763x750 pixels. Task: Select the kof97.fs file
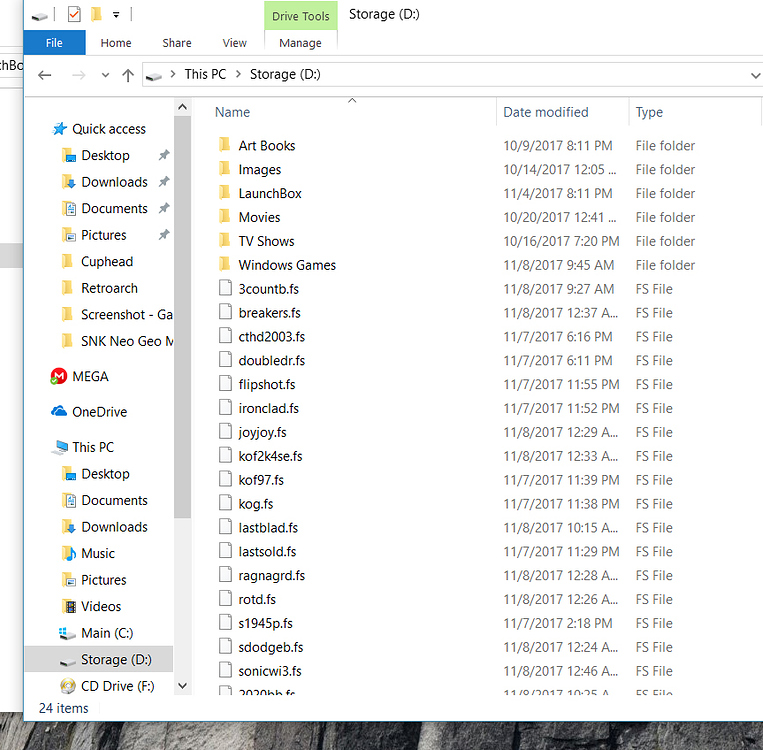click(x=260, y=480)
